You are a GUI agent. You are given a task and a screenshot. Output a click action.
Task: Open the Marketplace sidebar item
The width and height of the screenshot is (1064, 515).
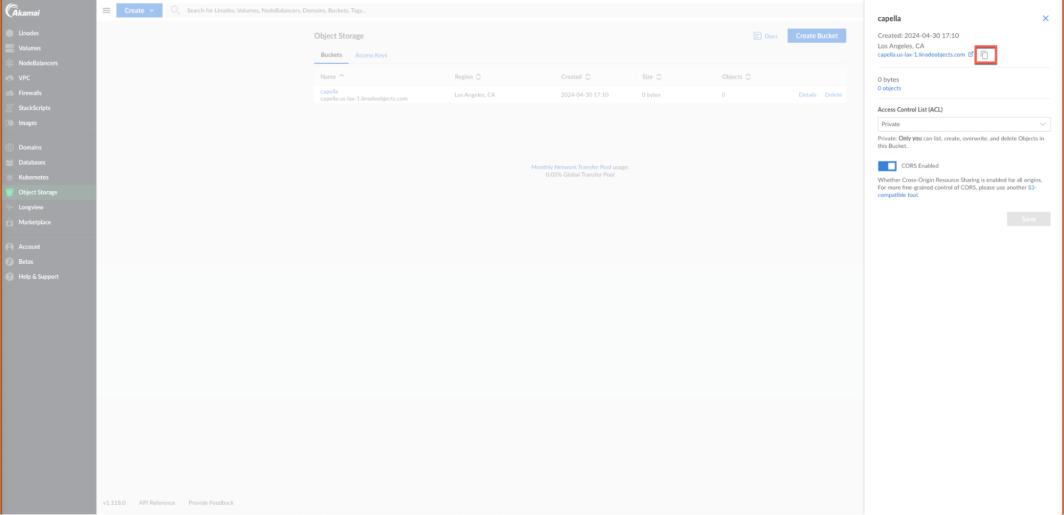coord(34,222)
